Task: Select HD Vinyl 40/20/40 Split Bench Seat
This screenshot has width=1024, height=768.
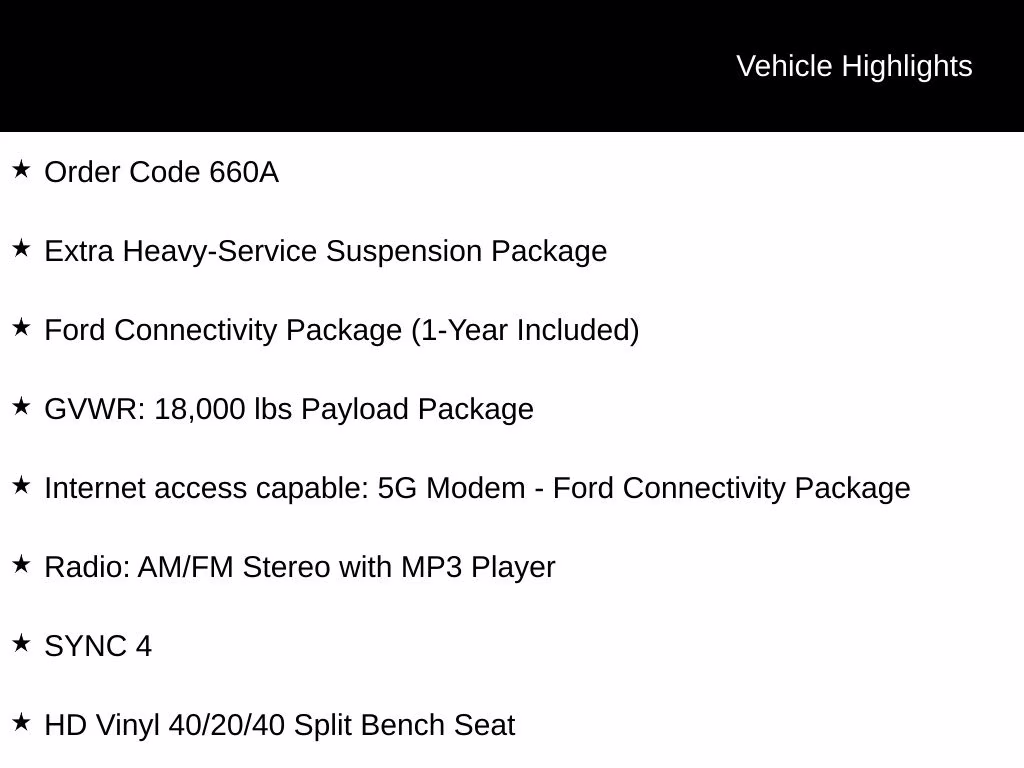Action: tap(280, 726)
